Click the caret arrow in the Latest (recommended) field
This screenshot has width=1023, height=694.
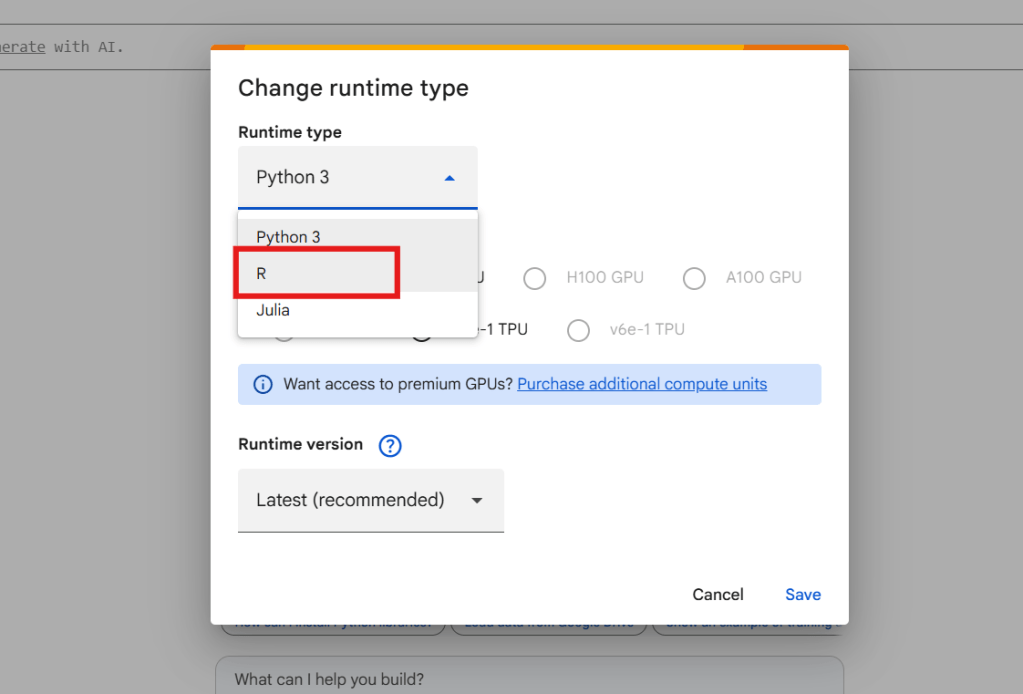click(x=477, y=500)
